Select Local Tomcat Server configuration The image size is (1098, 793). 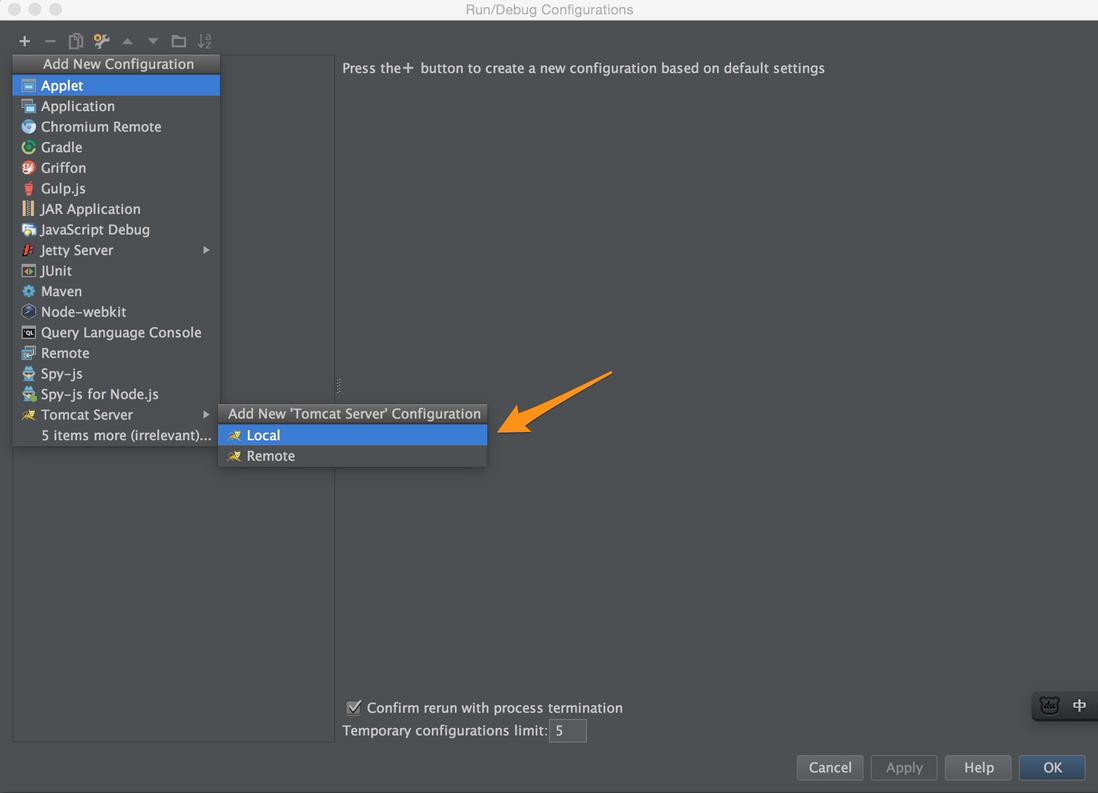(352, 435)
